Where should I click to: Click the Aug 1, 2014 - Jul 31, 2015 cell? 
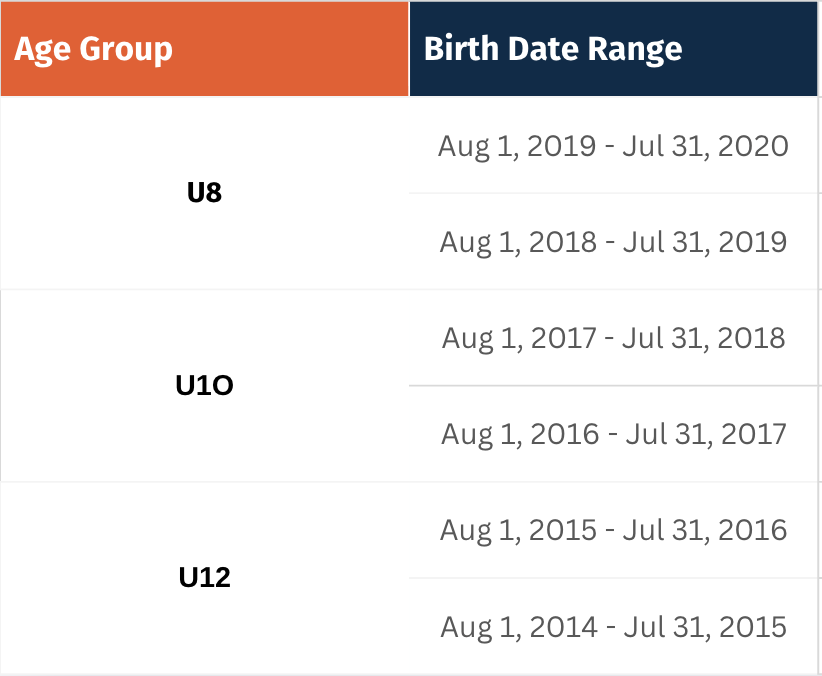613,627
